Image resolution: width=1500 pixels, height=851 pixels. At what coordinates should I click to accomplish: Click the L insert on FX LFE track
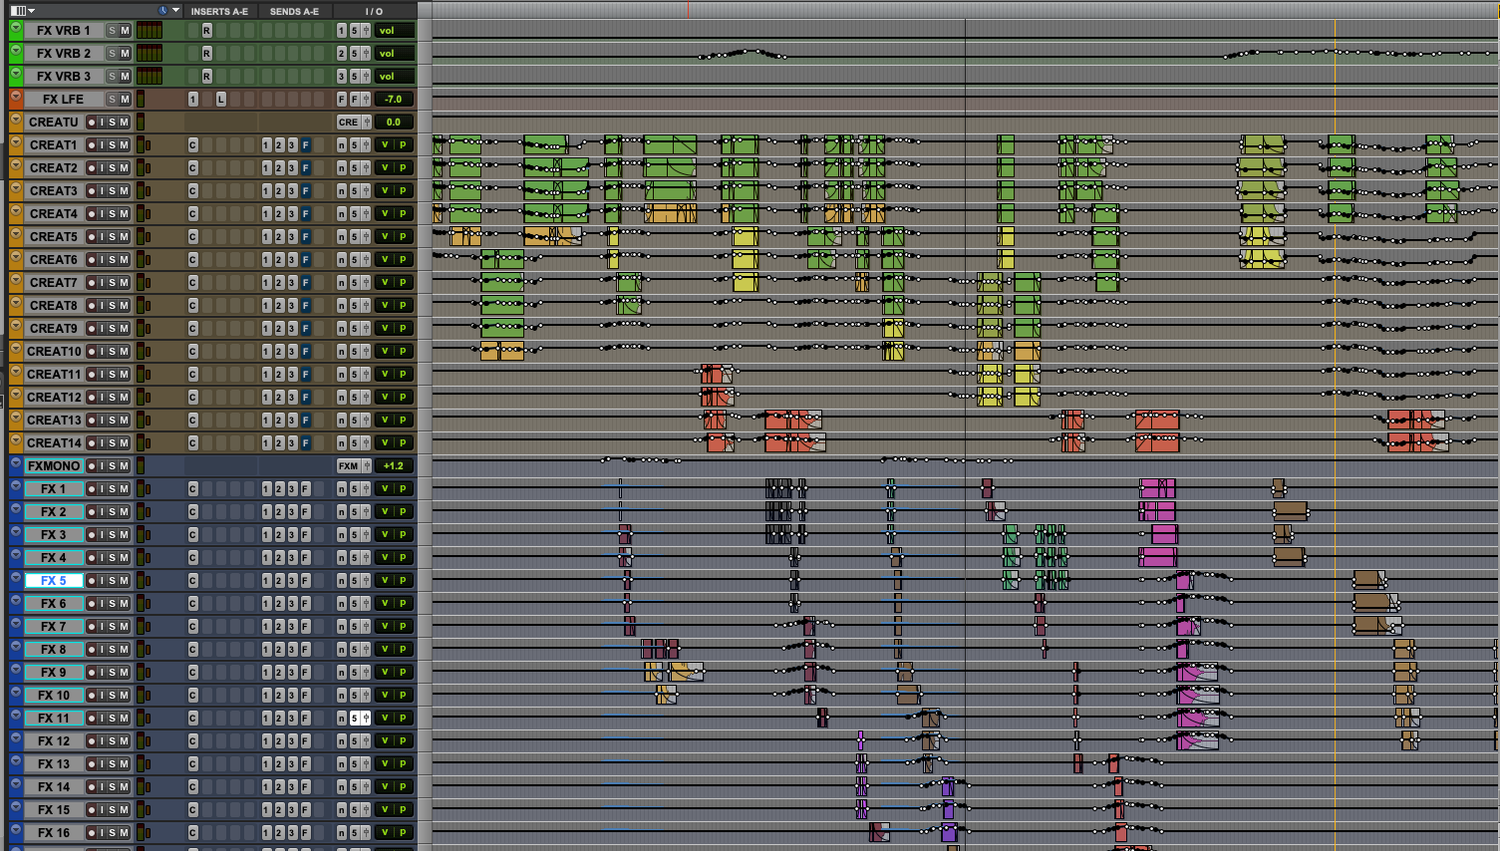tap(223, 99)
